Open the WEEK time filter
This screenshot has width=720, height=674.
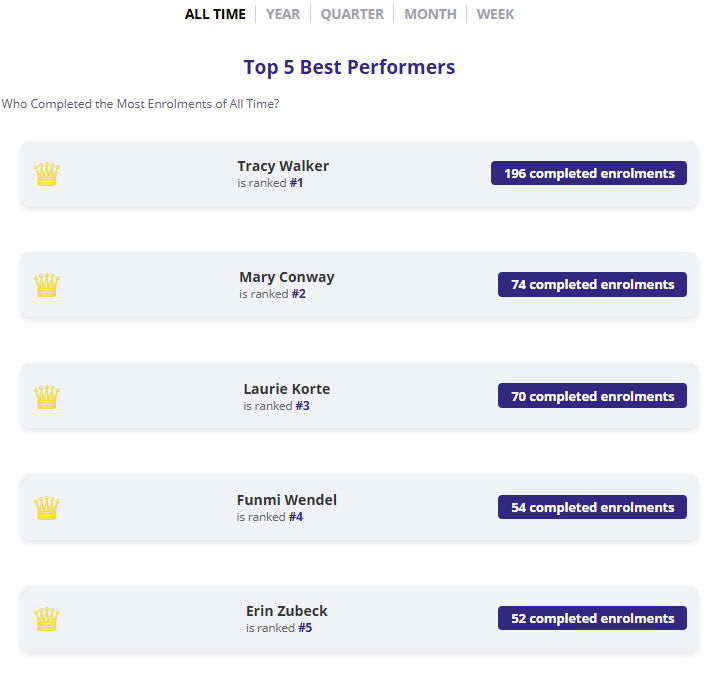click(495, 14)
